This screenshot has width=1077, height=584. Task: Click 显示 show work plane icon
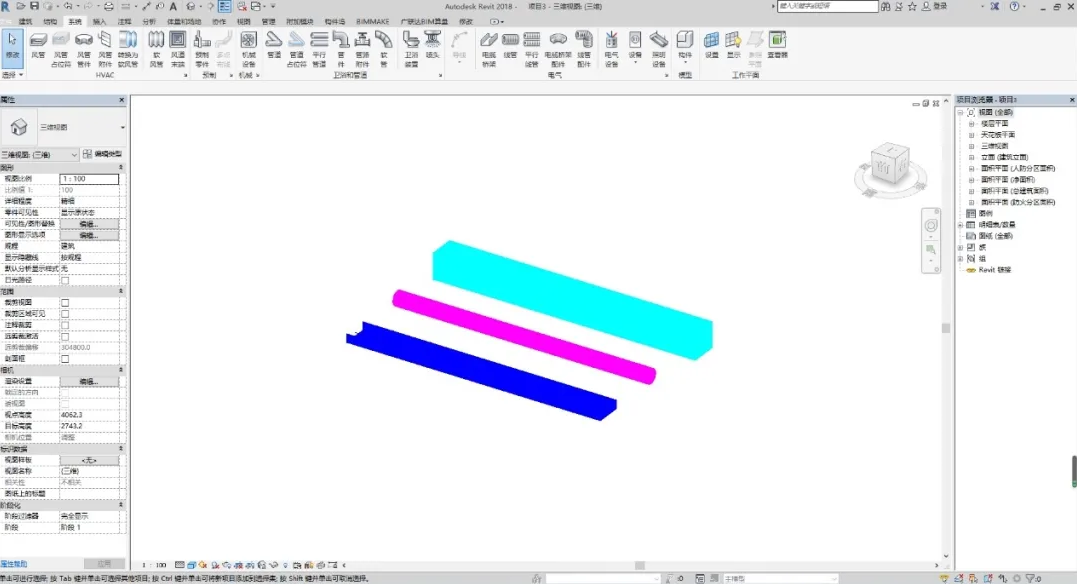click(x=734, y=45)
